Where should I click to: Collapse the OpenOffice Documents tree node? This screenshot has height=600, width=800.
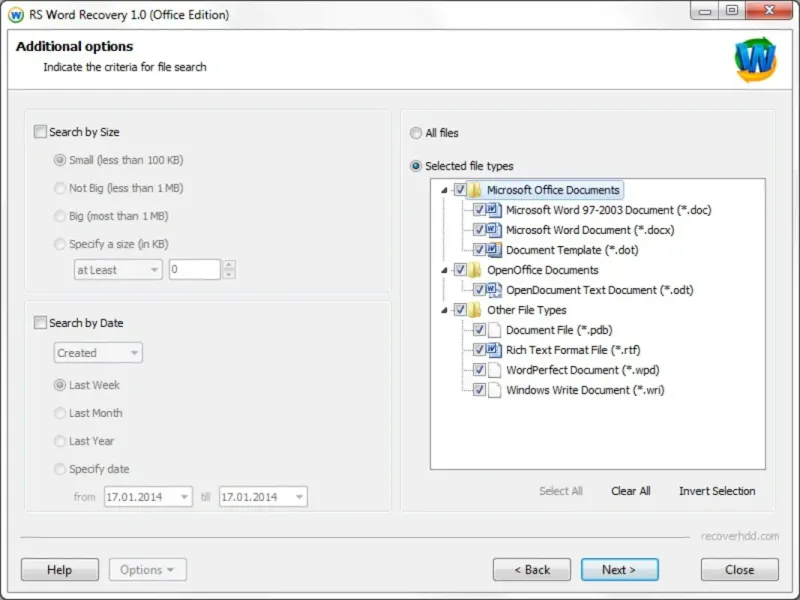(444, 270)
